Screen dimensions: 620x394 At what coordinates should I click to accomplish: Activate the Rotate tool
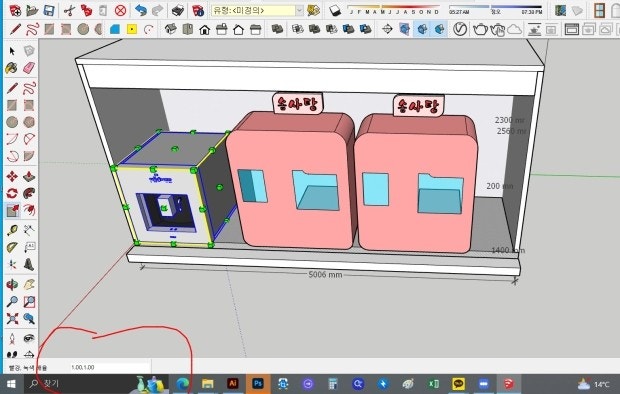click(12, 193)
